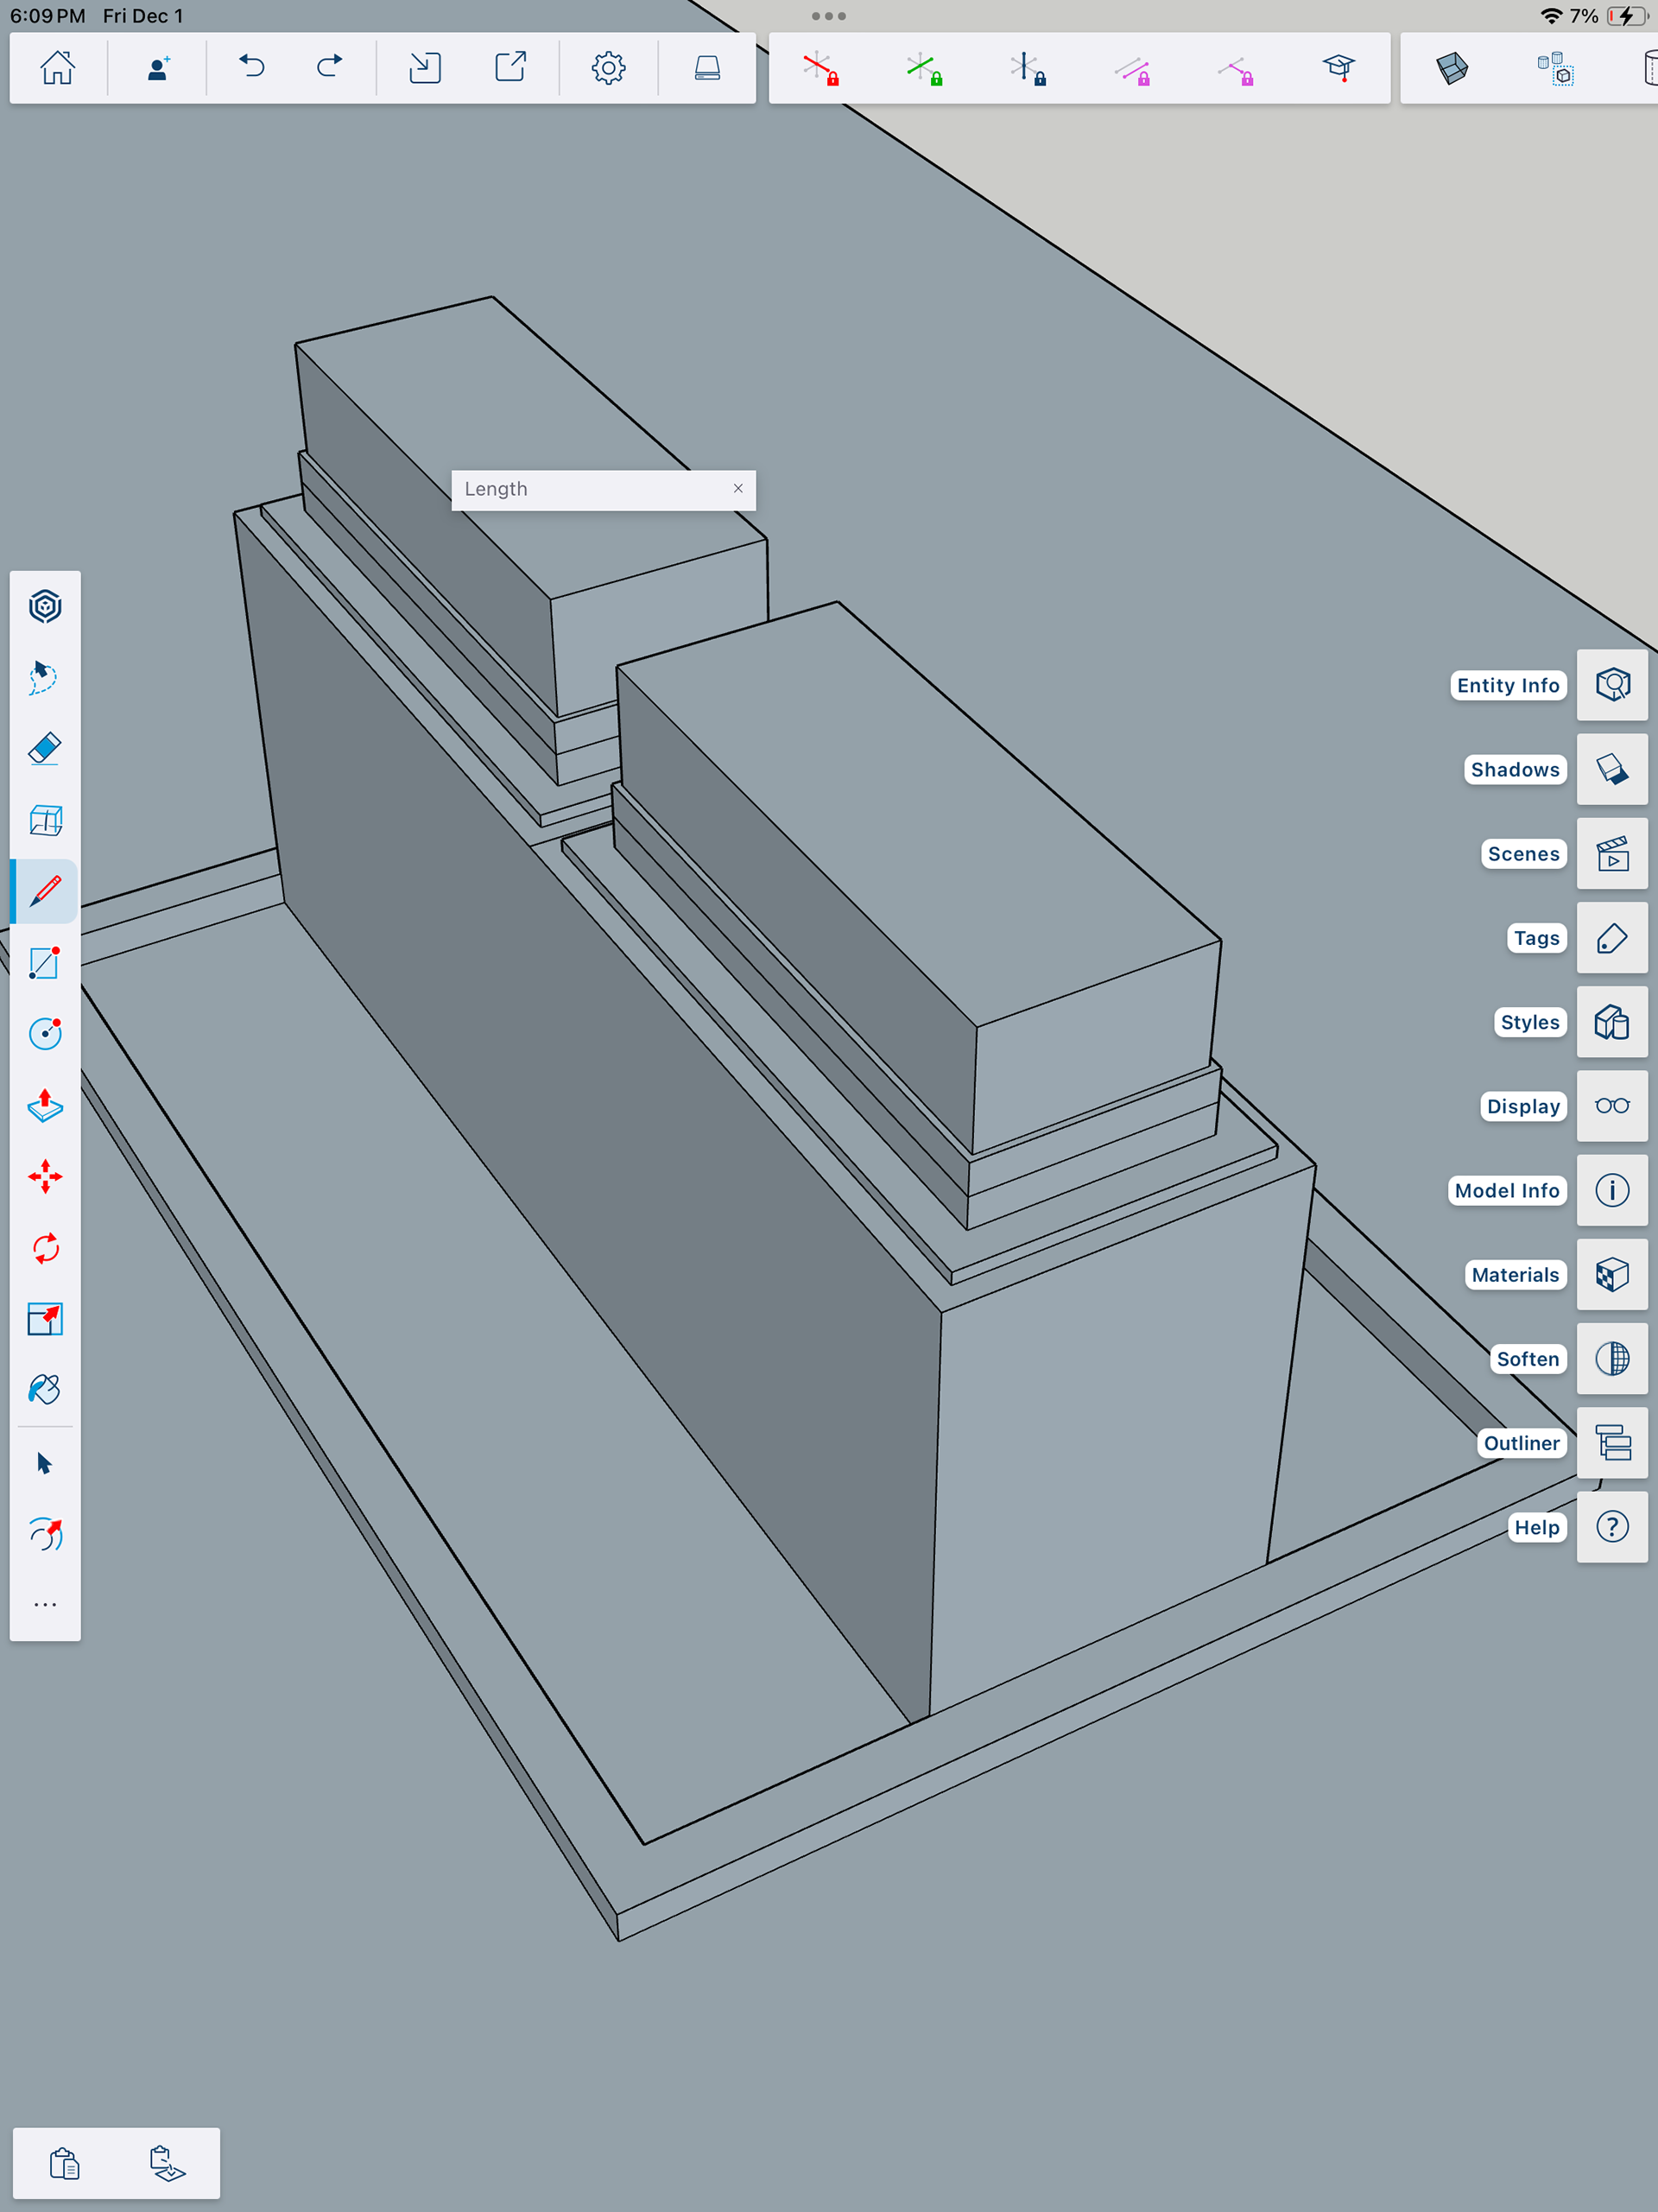Close the Length input box
The height and width of the screenshot is (2212, 1658).
(x=738, y=489)
